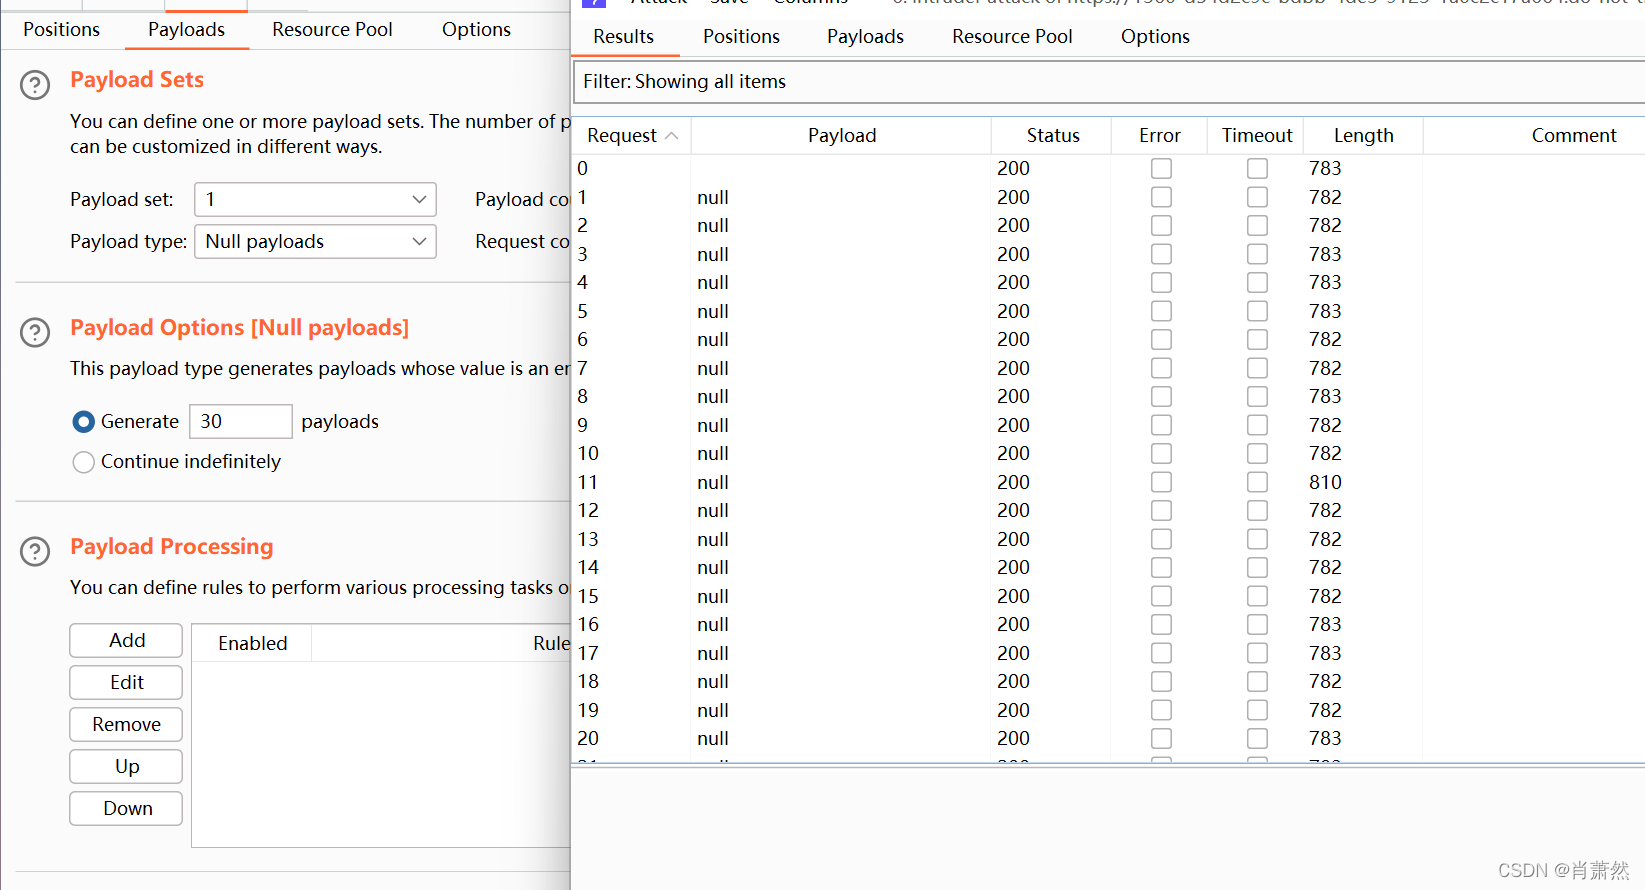
Task: Open the Options tab in attack window
Action: [x=1155, y=37]
